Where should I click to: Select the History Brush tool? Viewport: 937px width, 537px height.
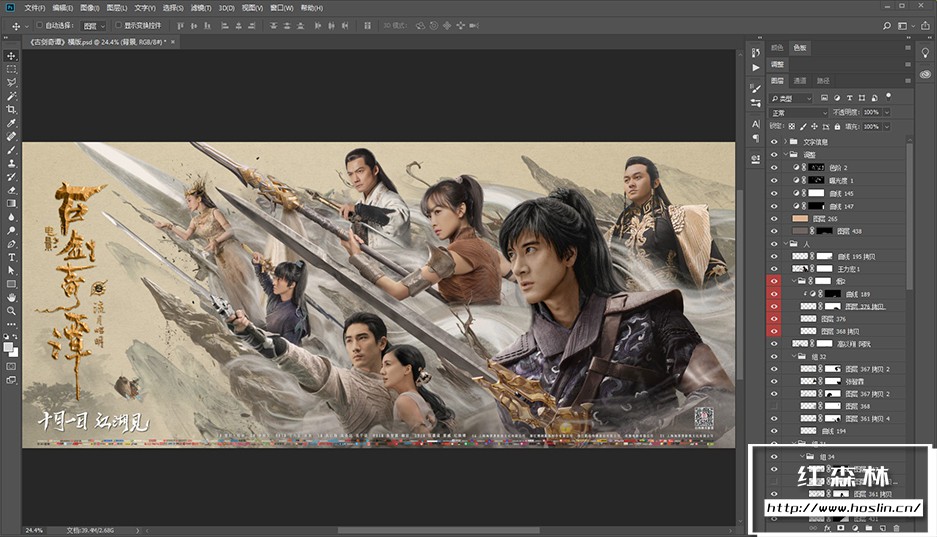coord(11,177)
